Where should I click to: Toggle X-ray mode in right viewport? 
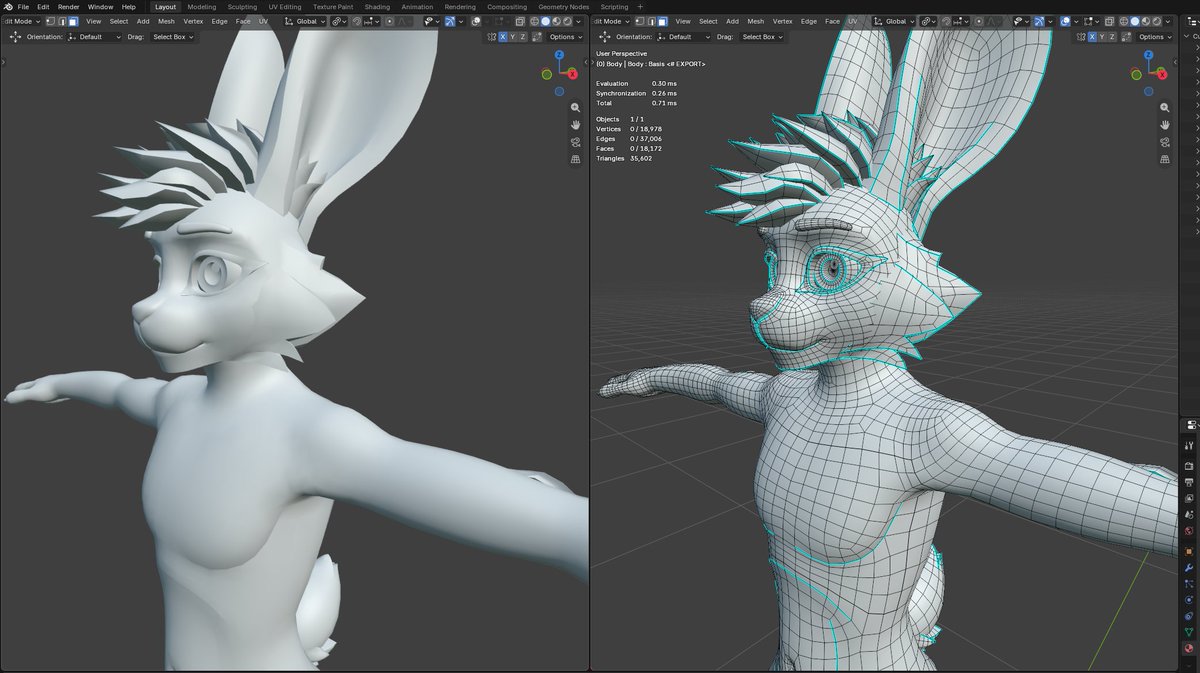coord(1109,21)
